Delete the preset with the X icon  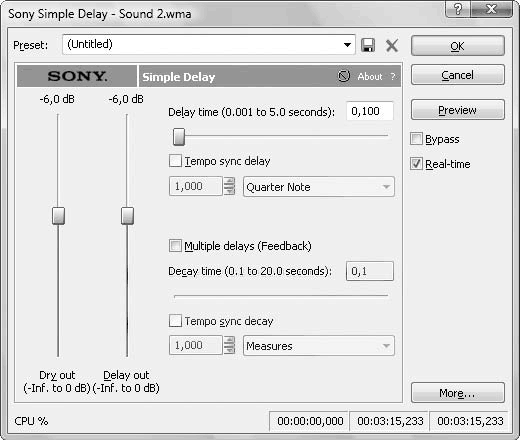coord(392,45)
